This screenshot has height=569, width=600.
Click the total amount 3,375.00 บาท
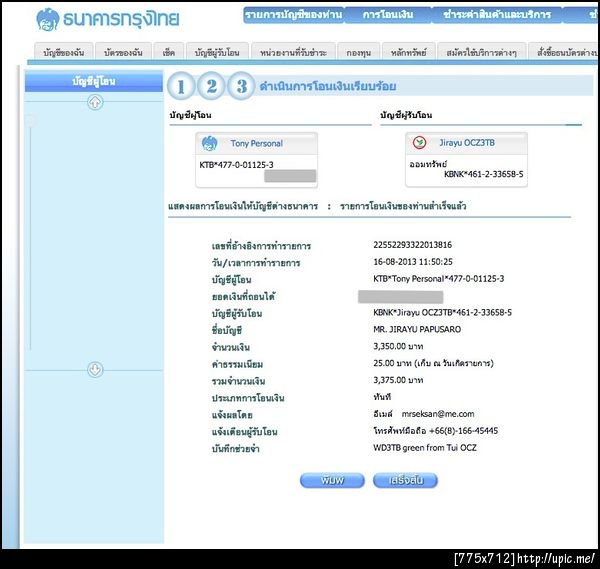(398, 380)
